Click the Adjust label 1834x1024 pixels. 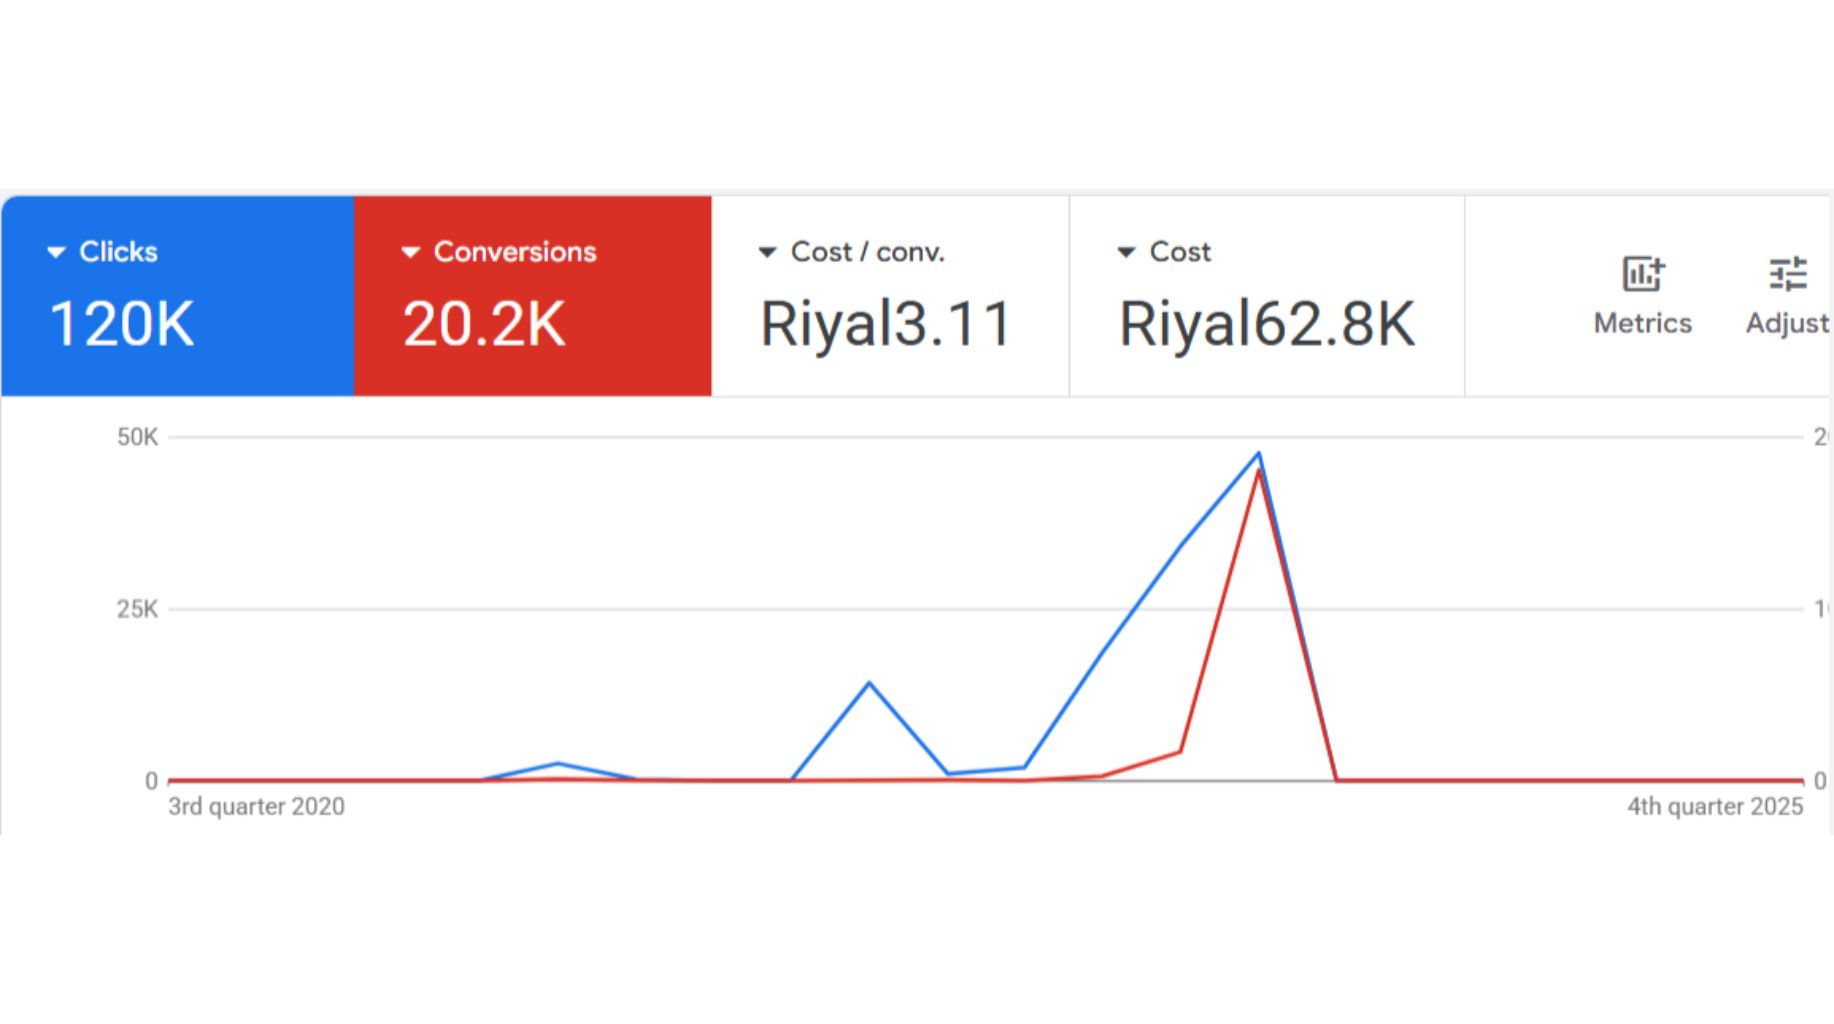[1788, 323]
